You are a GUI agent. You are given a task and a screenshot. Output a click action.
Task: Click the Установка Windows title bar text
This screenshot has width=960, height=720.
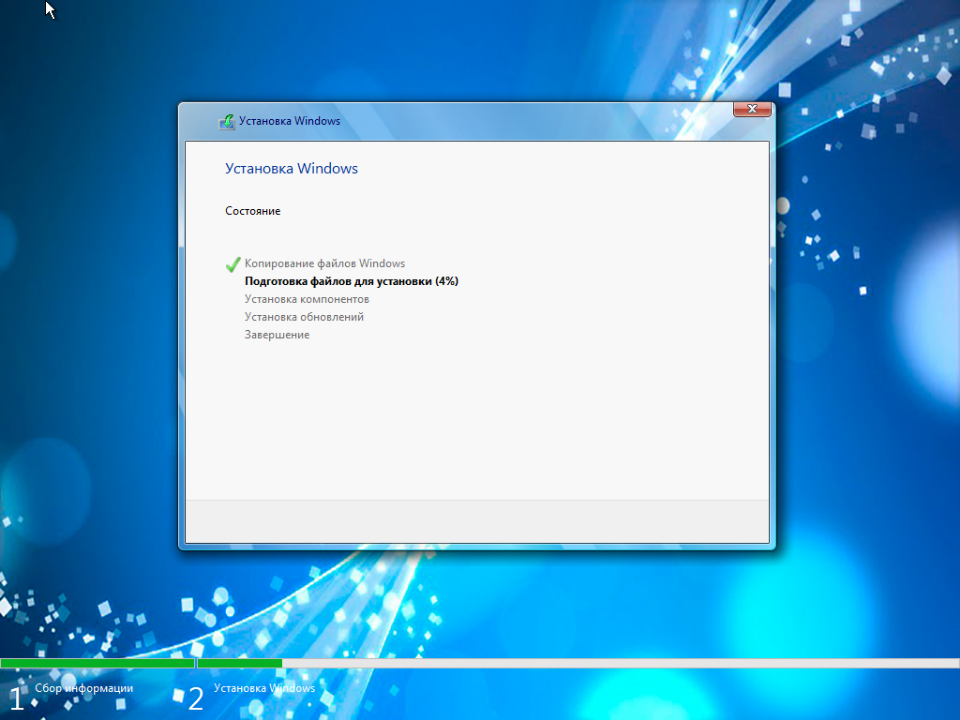pos(290,121)
